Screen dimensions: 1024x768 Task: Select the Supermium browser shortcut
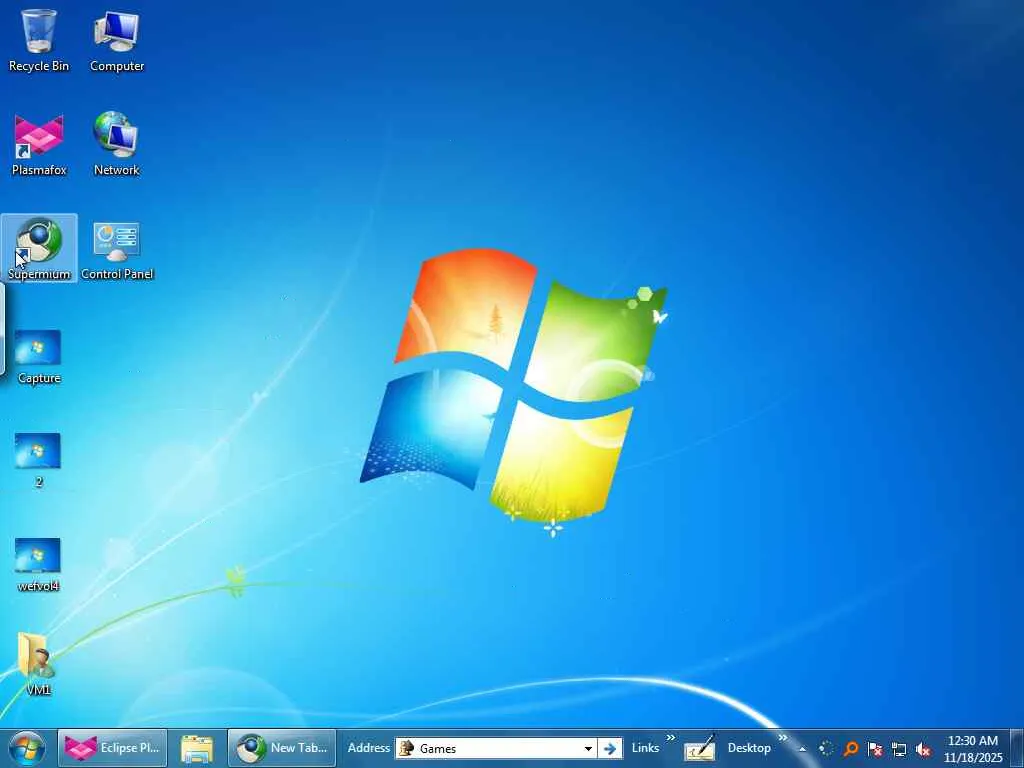click(39, 249)
